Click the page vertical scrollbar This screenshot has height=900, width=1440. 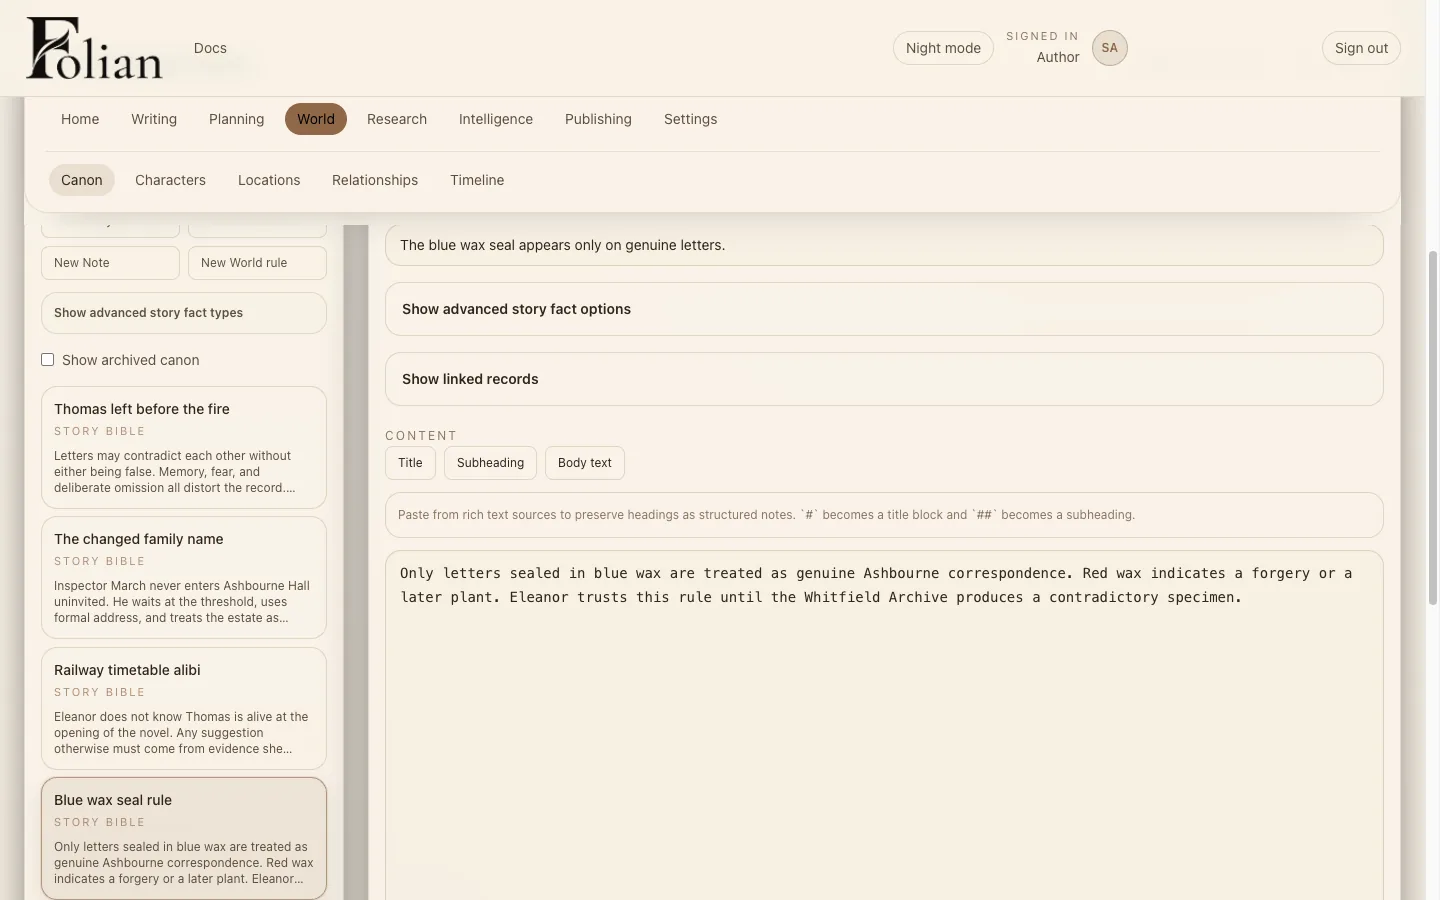click(x=1434, y=430)
